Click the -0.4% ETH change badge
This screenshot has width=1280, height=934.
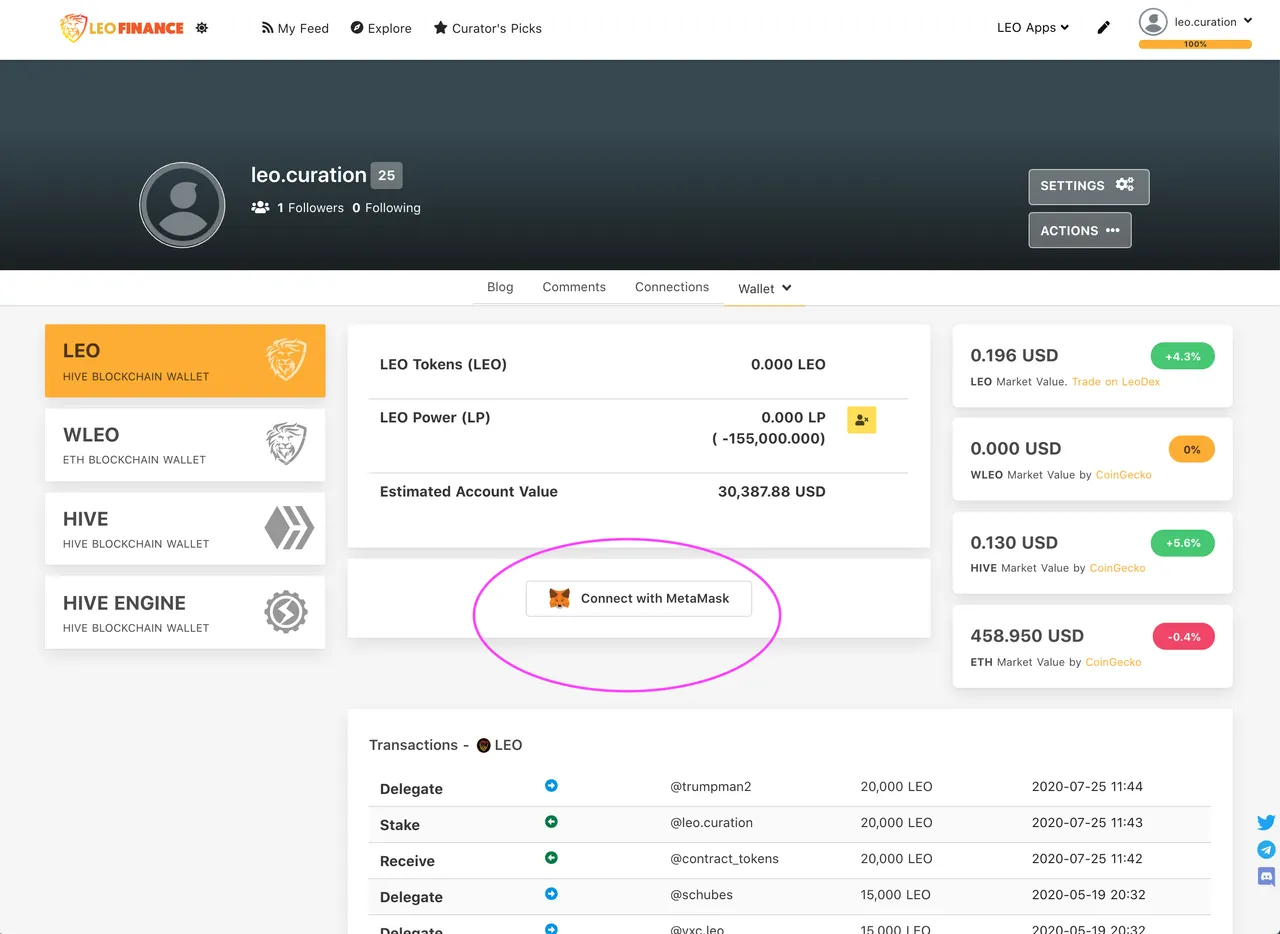pos(1184,637)
